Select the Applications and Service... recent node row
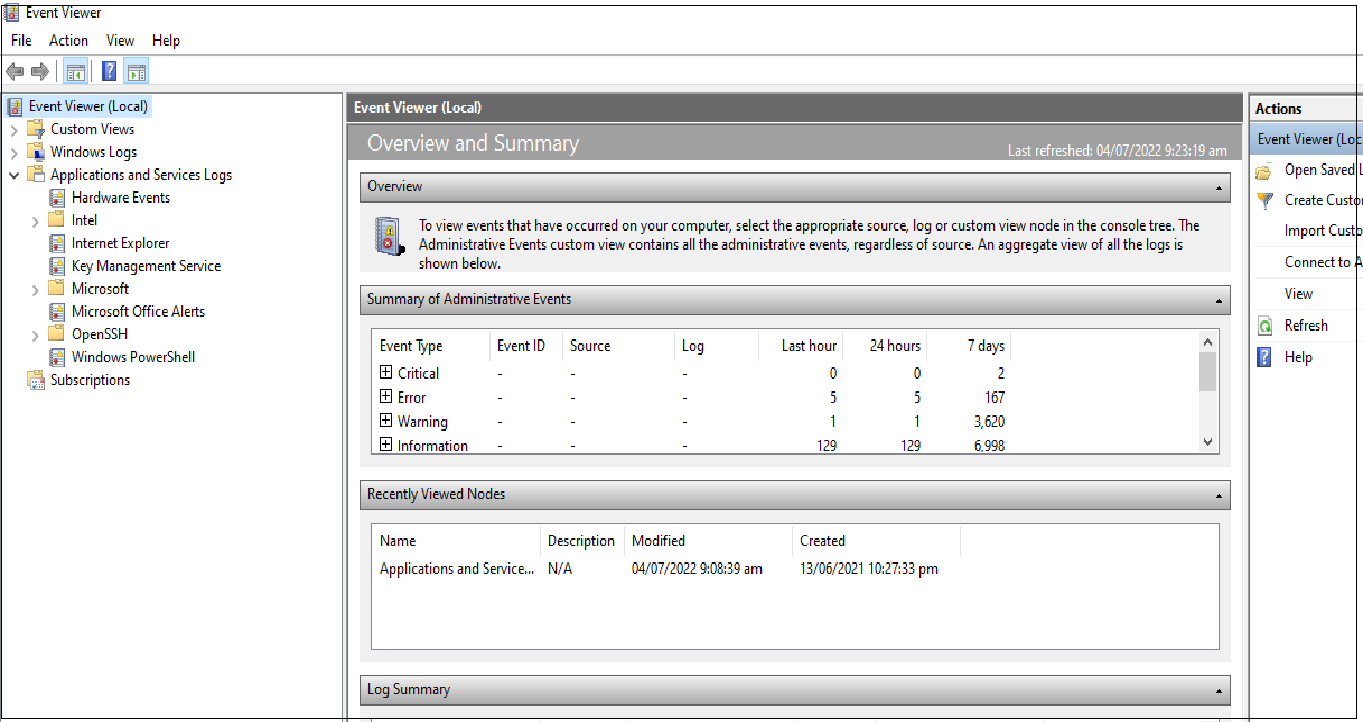This screenshot has height=722, width=1363. point(795,569)
